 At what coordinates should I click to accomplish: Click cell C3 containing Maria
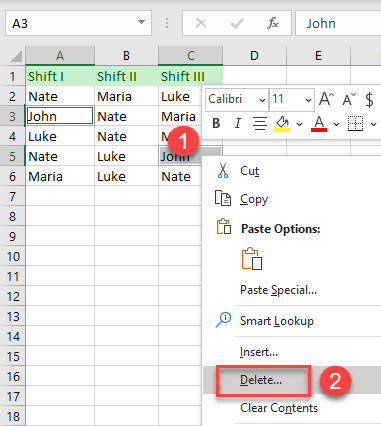(x=180, y=116)
